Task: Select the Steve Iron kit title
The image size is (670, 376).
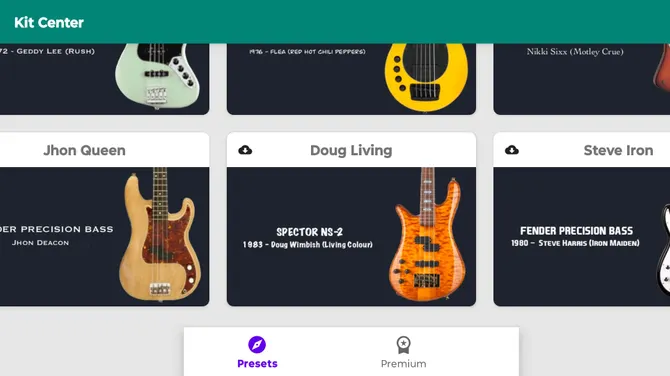Action: [618, 150]
